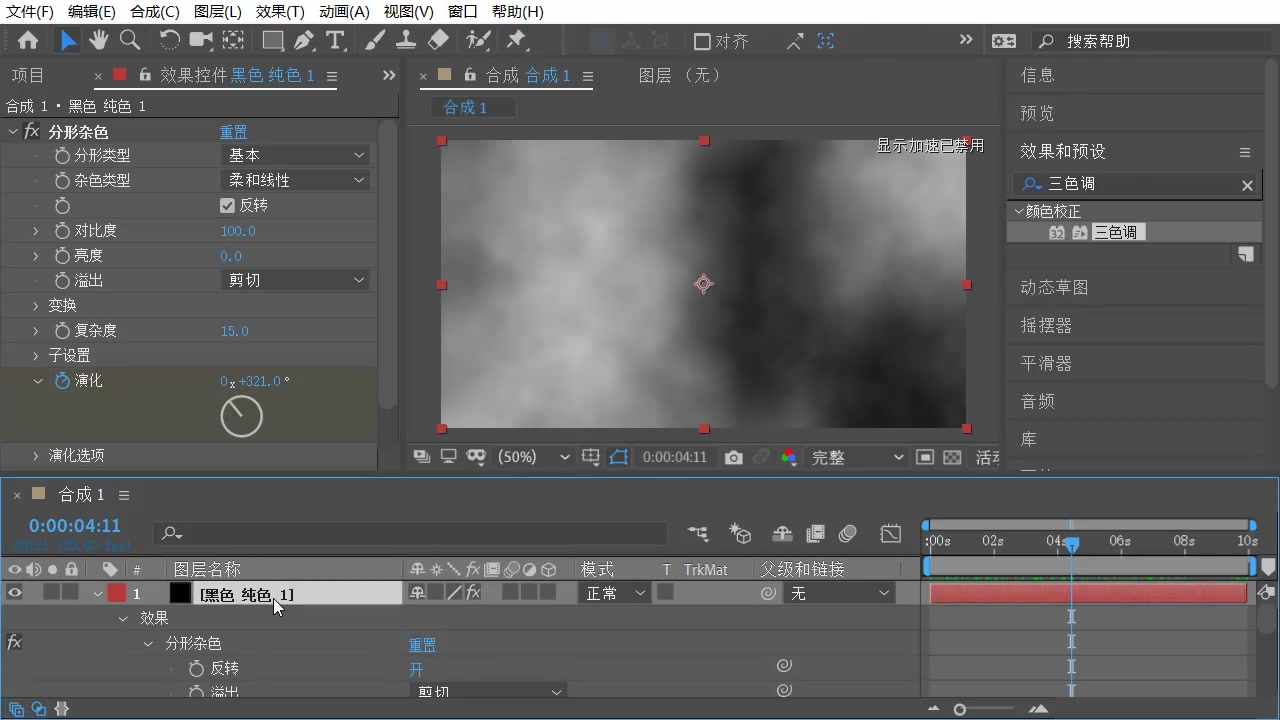Enable frame blending for timeline layers
The width and height of the screenshot is (1280, 720).
(x=815, y=534)
